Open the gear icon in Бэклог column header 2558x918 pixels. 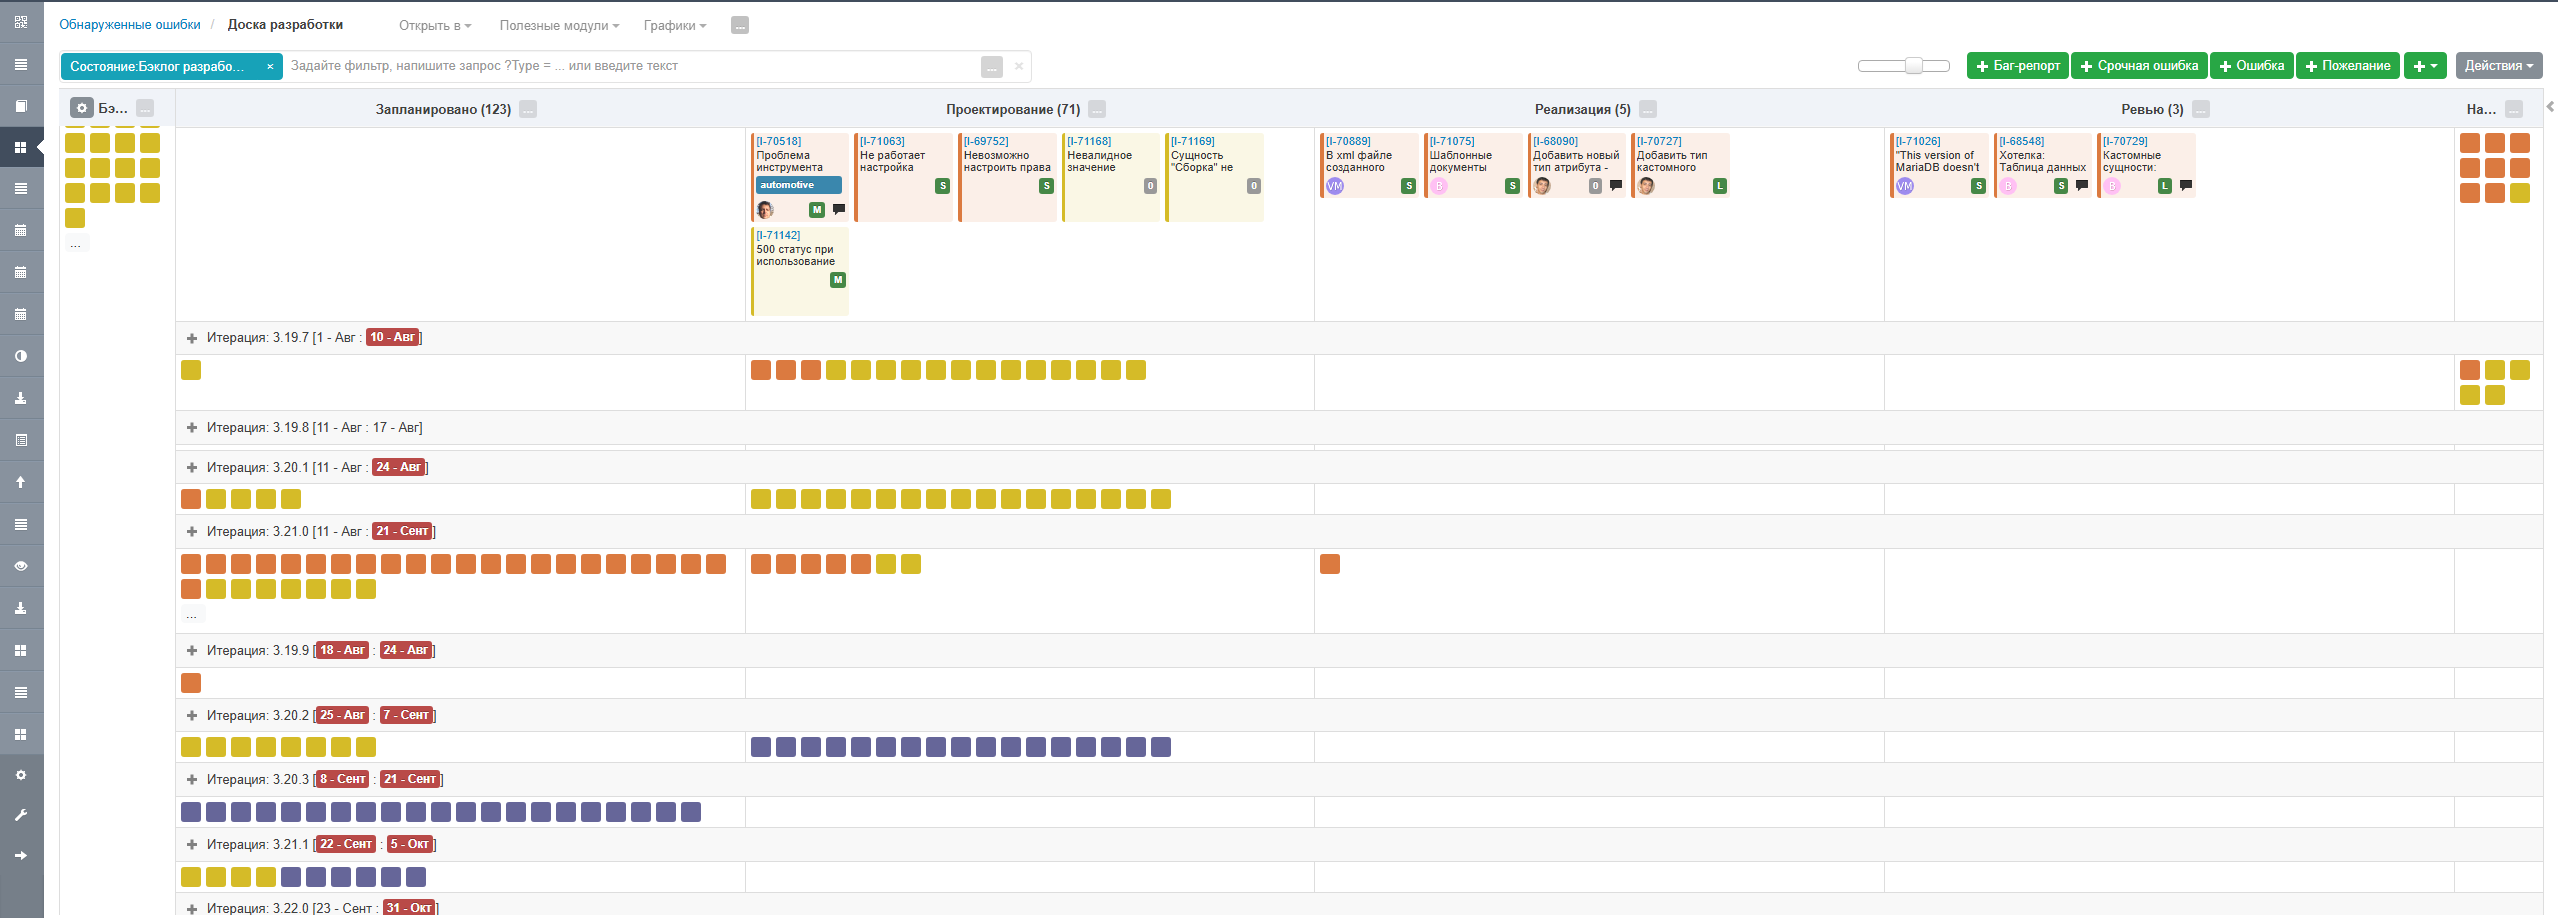[82, 108]
